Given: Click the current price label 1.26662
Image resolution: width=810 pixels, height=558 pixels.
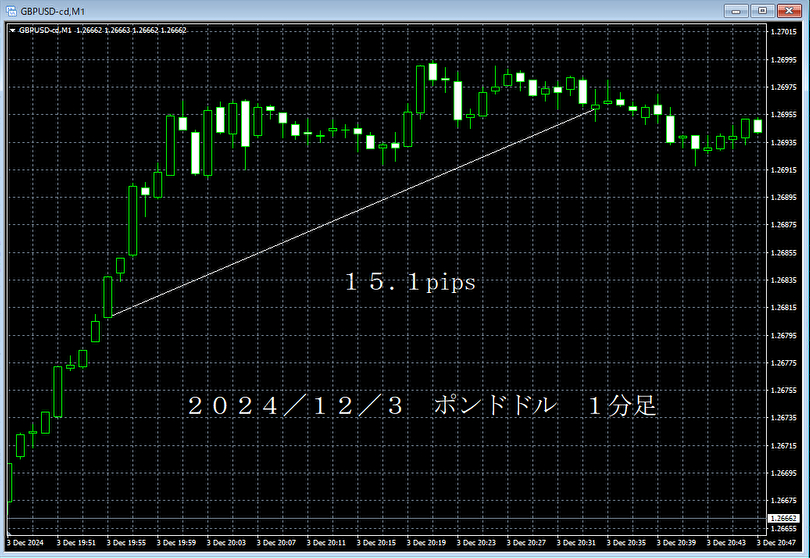Looking at the screenshot, I should pos(784,518).
